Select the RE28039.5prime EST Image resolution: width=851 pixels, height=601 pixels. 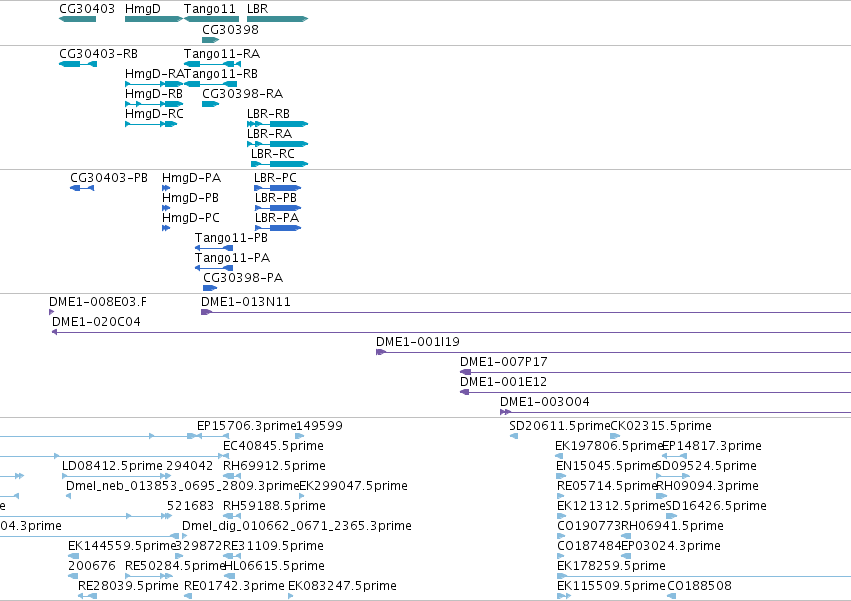point(87,596)
